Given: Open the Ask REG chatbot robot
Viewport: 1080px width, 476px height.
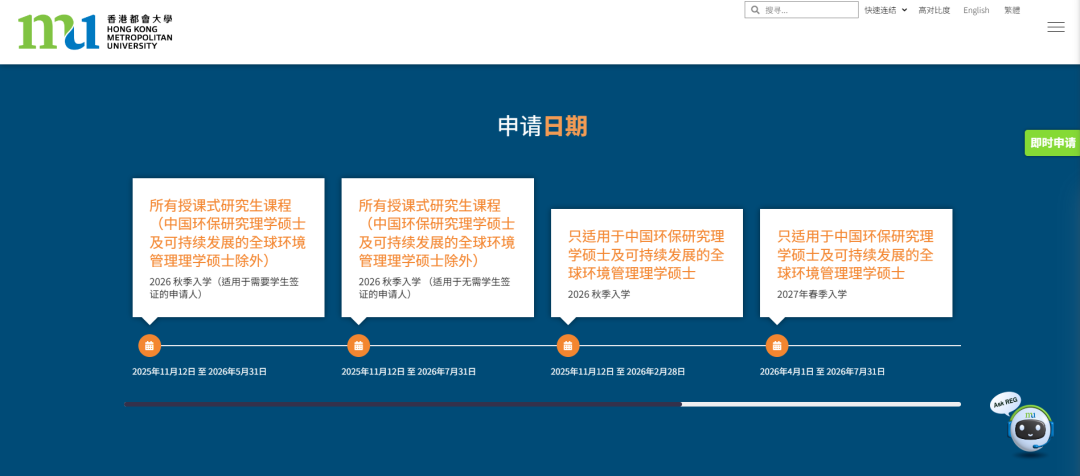Looking at the screenshot, I should (x=1029, y=428).
